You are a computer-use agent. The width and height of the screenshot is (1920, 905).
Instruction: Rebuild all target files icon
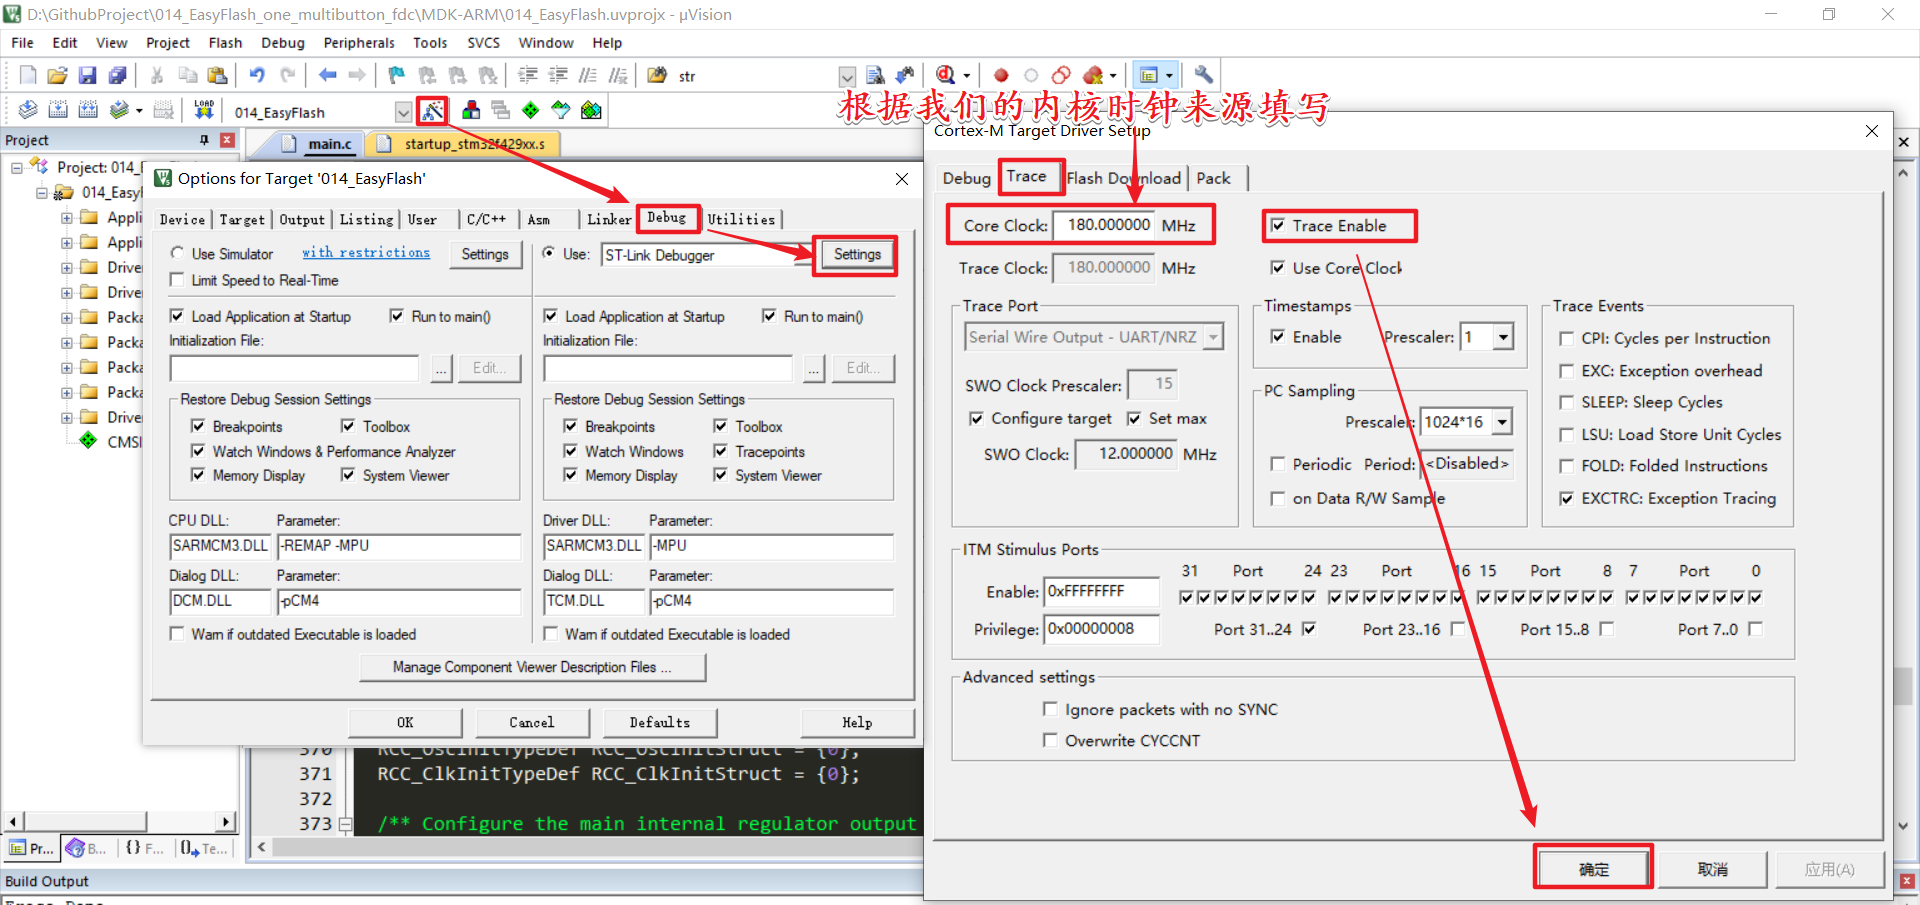click(x=88, y=110)
